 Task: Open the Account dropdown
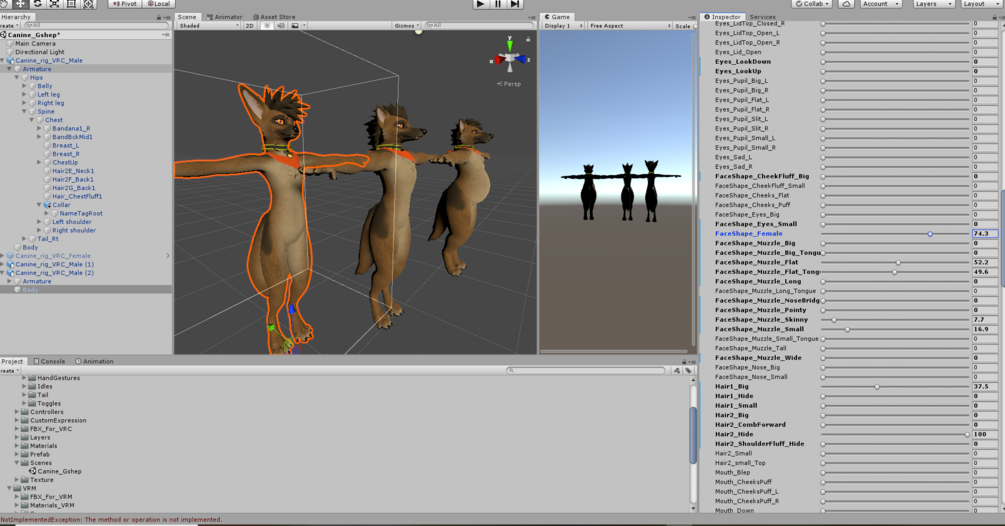click(879, 3)
